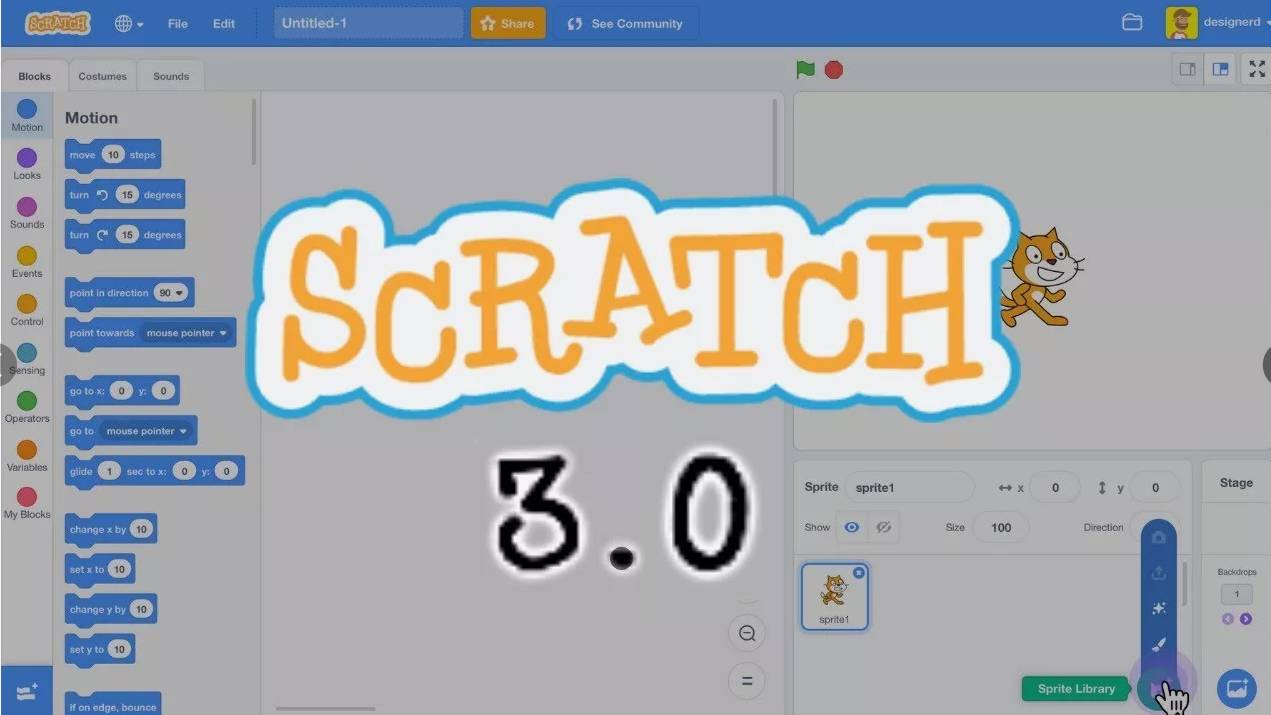
Task: Select the sprite1 thumbnail
Action: [x=834, y=597]
